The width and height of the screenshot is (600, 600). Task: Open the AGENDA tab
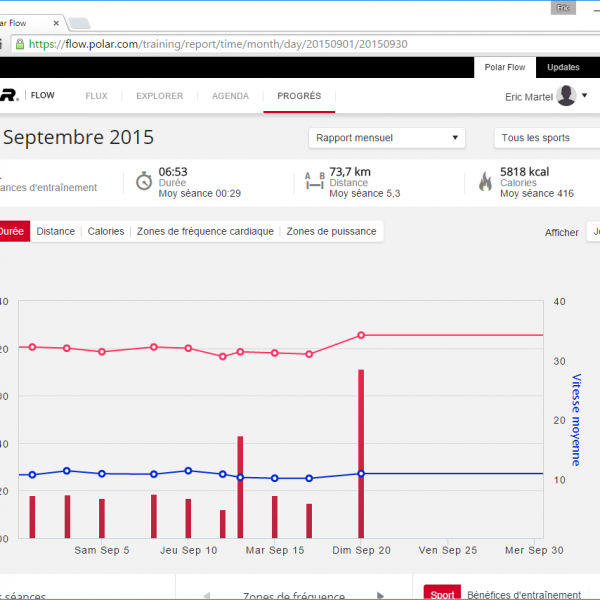click(231, 96)
